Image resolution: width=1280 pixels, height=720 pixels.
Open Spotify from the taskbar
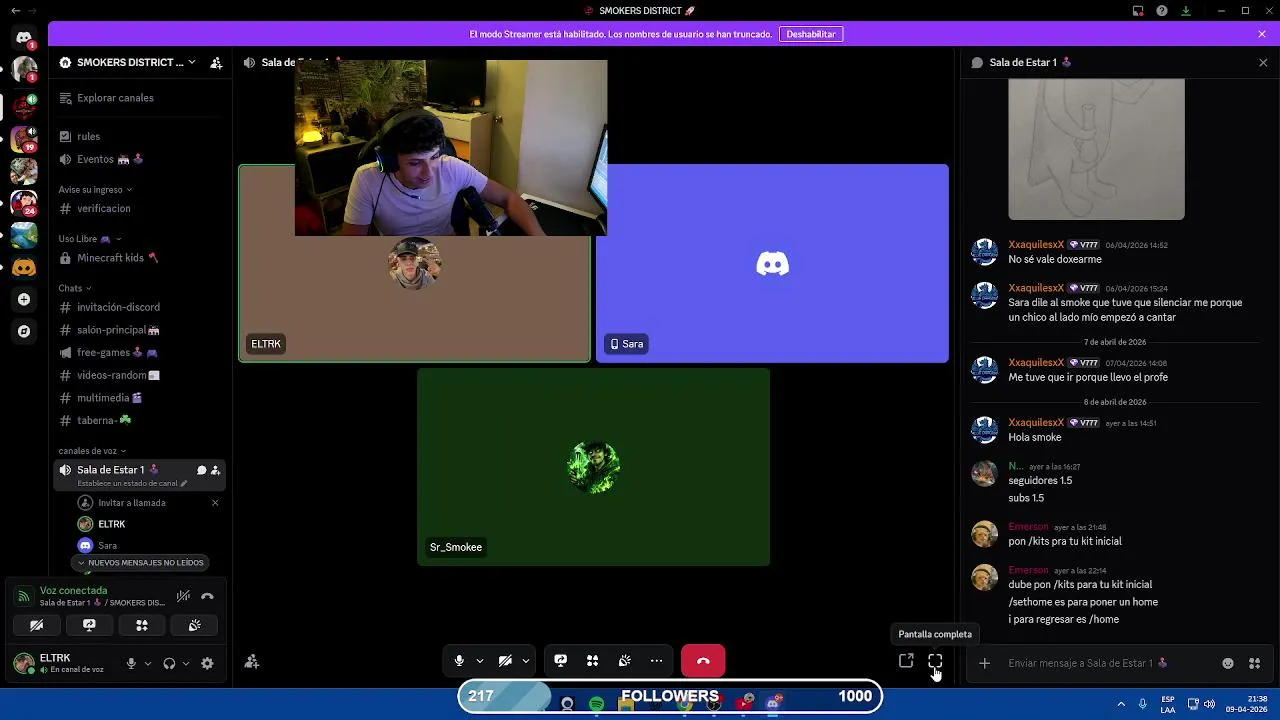596,705
